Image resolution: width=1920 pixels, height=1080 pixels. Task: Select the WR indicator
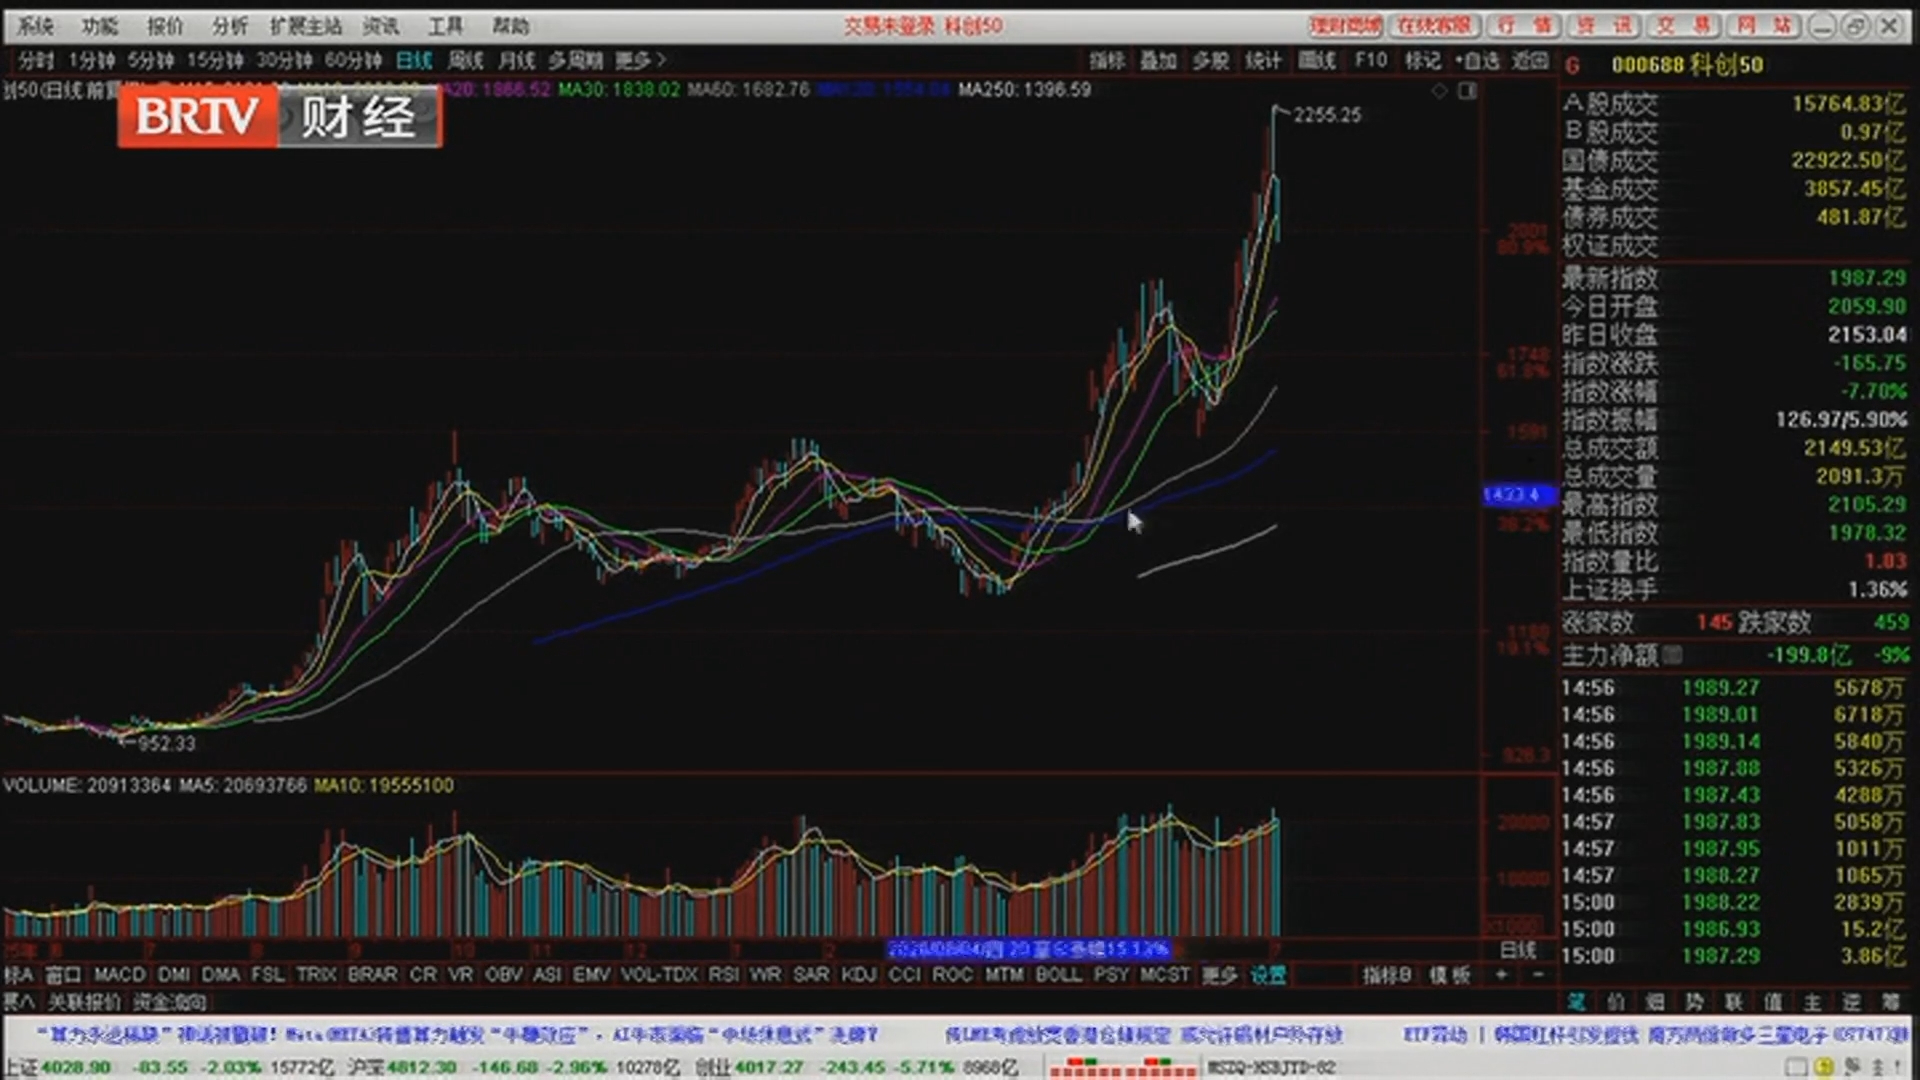765,974
